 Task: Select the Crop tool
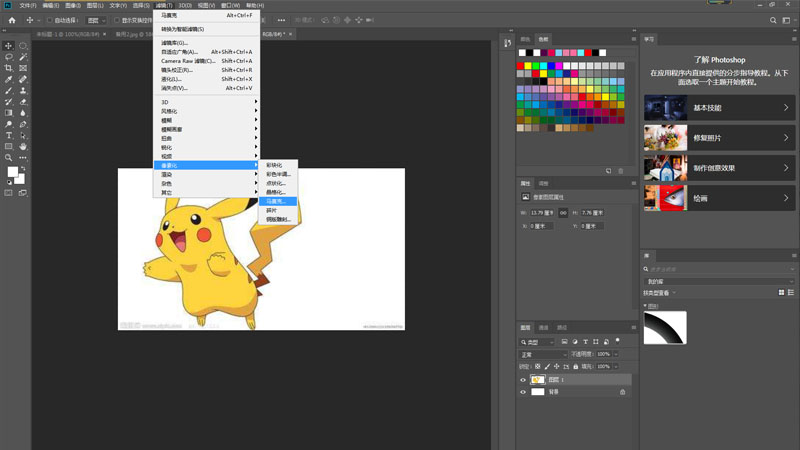[x=9, y=68]
